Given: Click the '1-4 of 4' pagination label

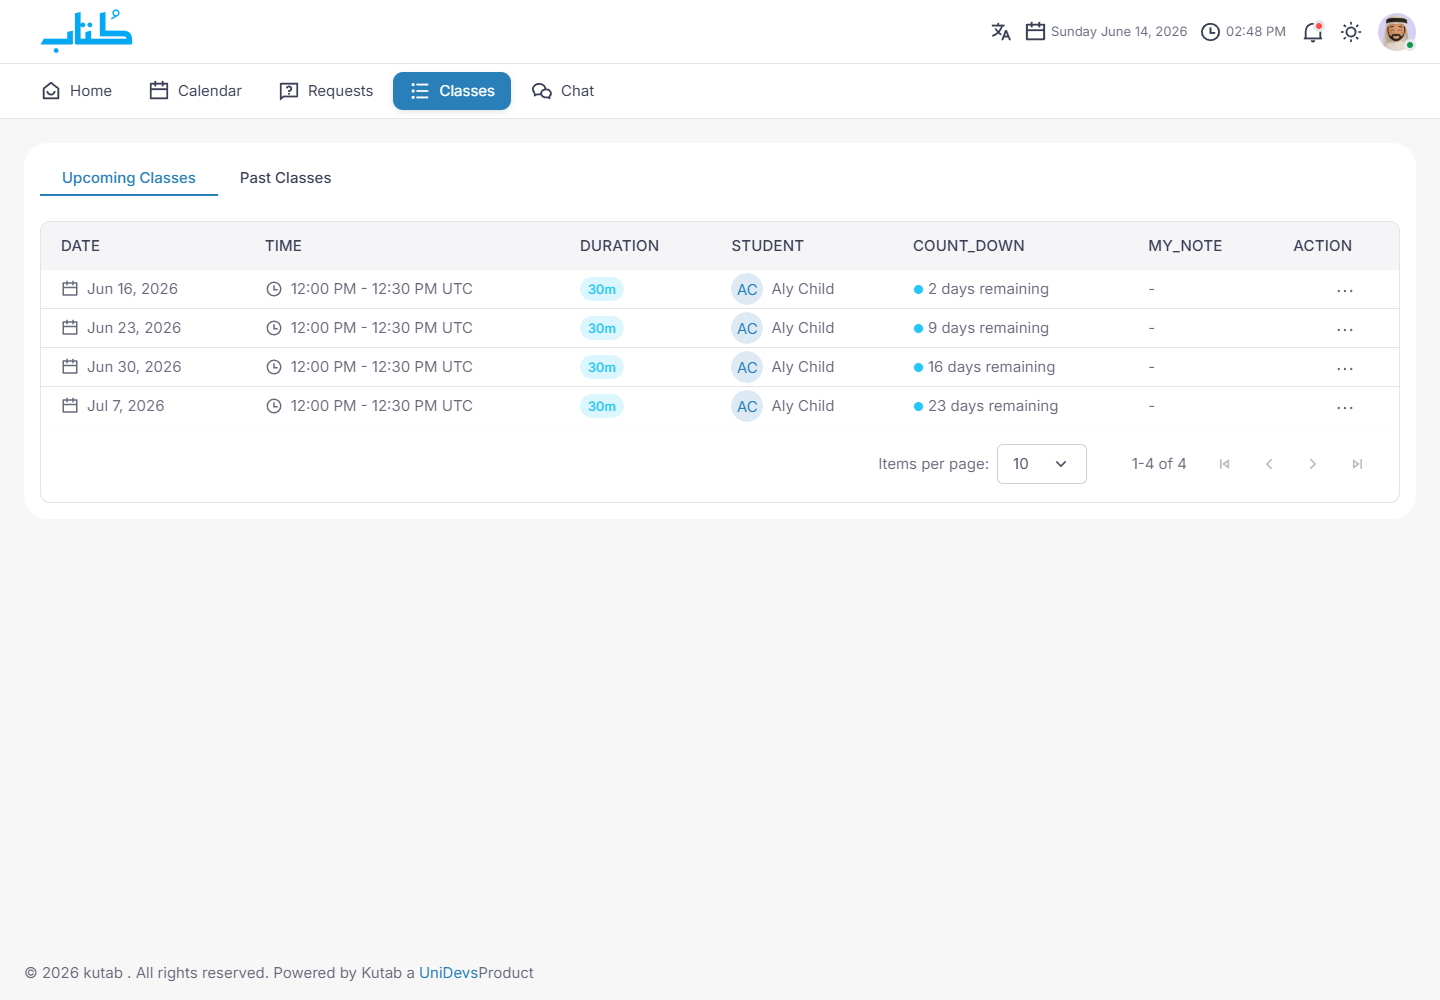Looking at the screenshot, I should pyautogui.click(x=1159, y=464).
